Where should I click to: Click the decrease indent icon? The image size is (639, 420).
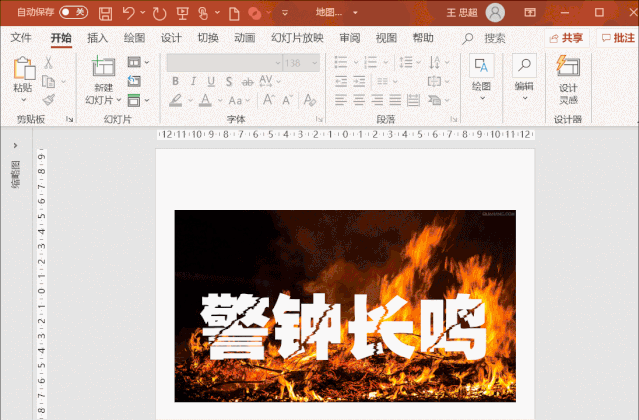coord(341,81)
